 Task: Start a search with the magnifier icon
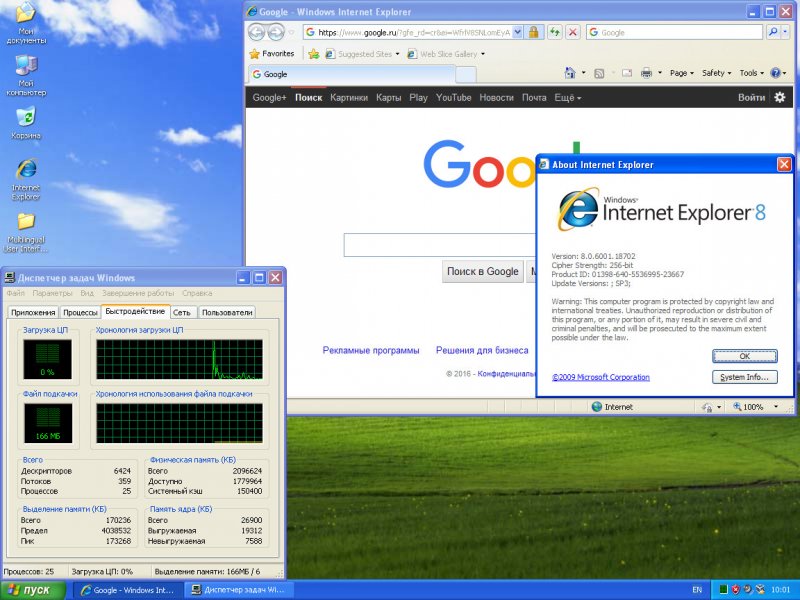pos(772,33)
